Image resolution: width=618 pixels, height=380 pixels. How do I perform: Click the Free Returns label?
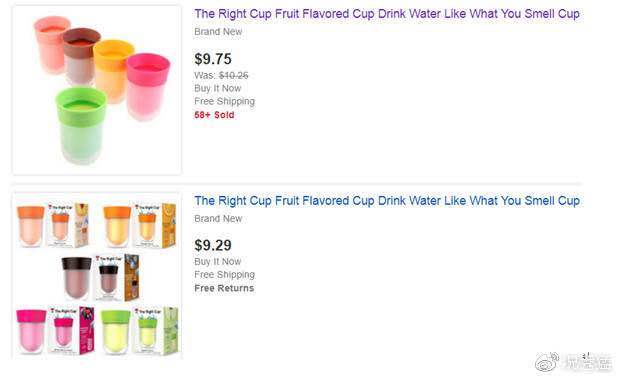coord(224,288)
